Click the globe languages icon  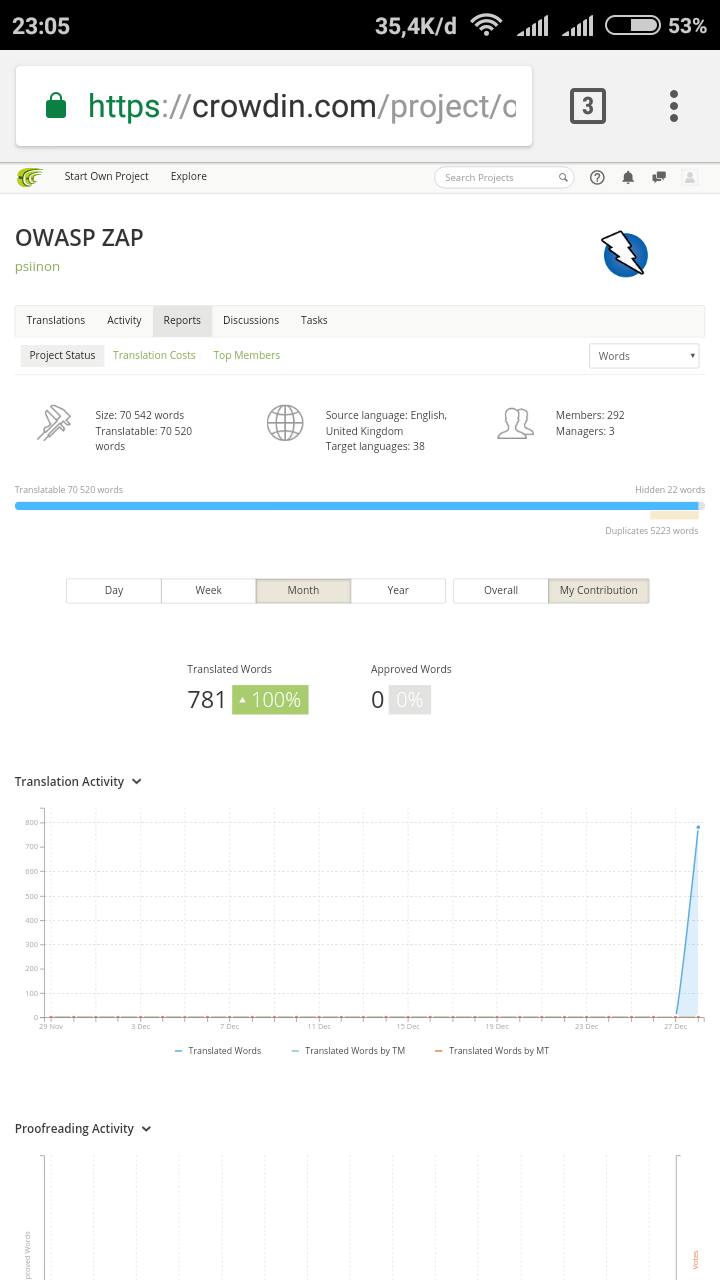(x=285, y=423)
